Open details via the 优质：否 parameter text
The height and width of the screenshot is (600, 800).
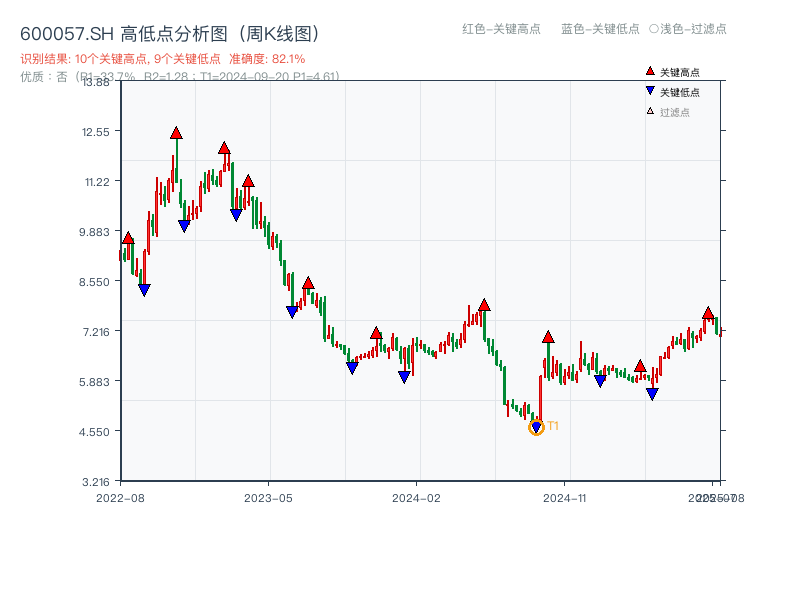(40, 77)
